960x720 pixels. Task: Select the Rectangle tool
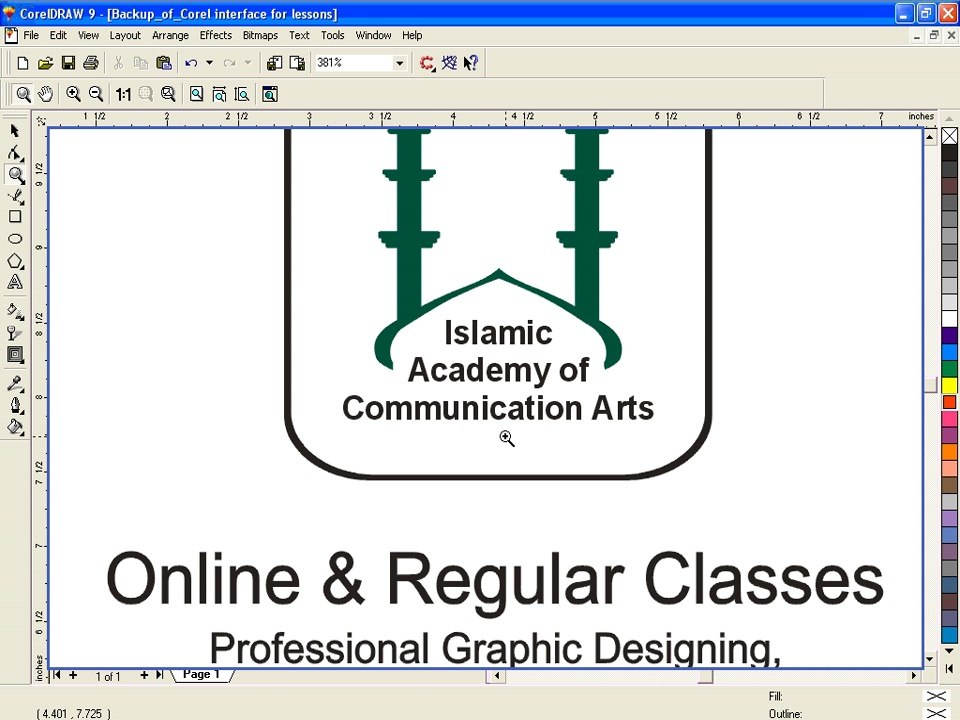[15, 217]
